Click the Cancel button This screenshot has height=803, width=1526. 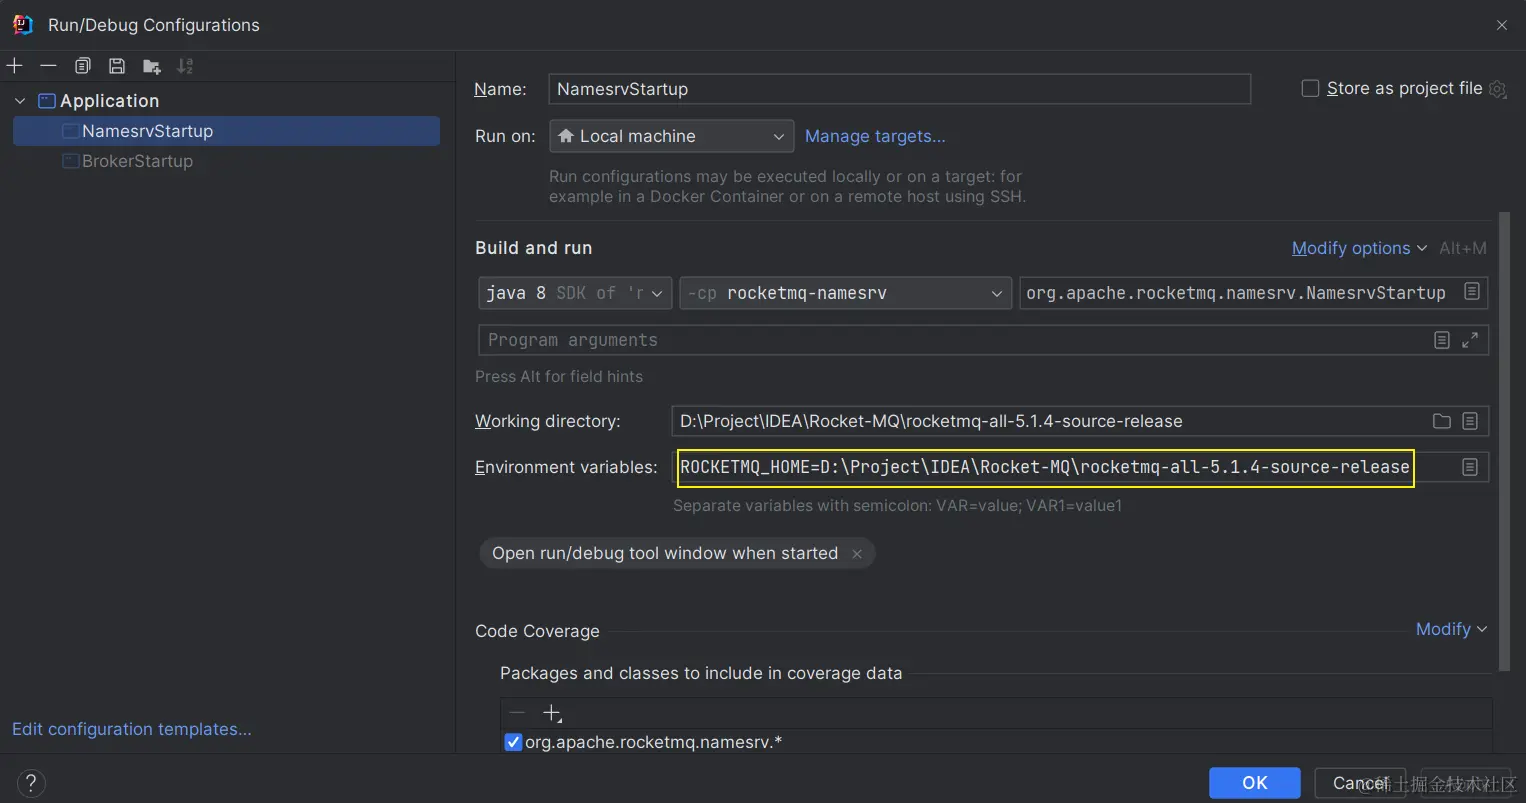click(1360, 783)
